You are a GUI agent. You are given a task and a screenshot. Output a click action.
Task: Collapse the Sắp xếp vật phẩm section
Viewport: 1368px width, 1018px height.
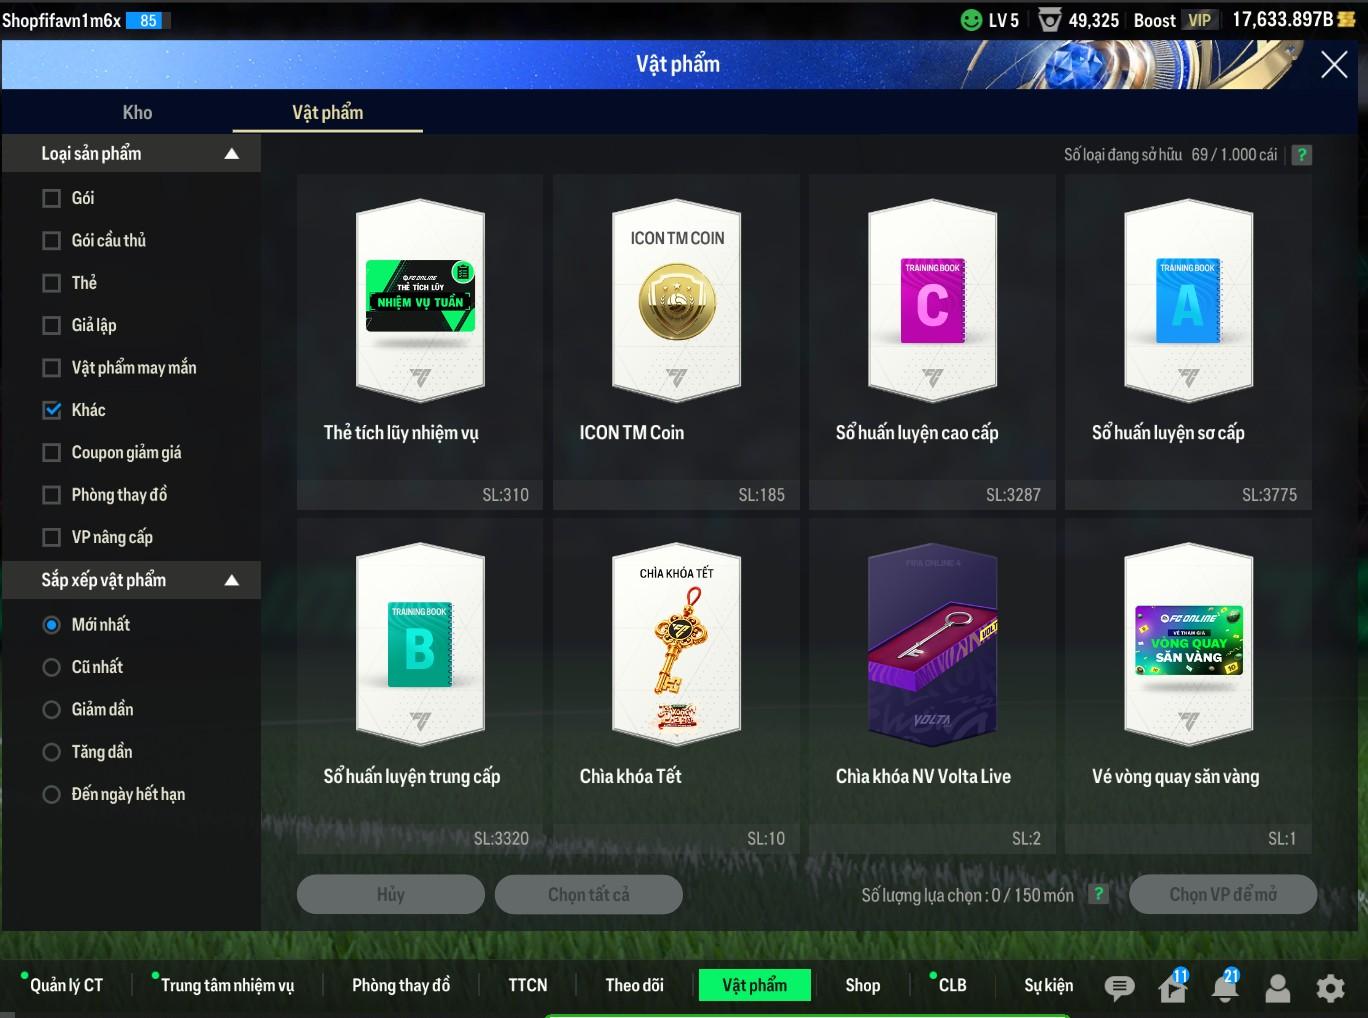click(232, 580)
